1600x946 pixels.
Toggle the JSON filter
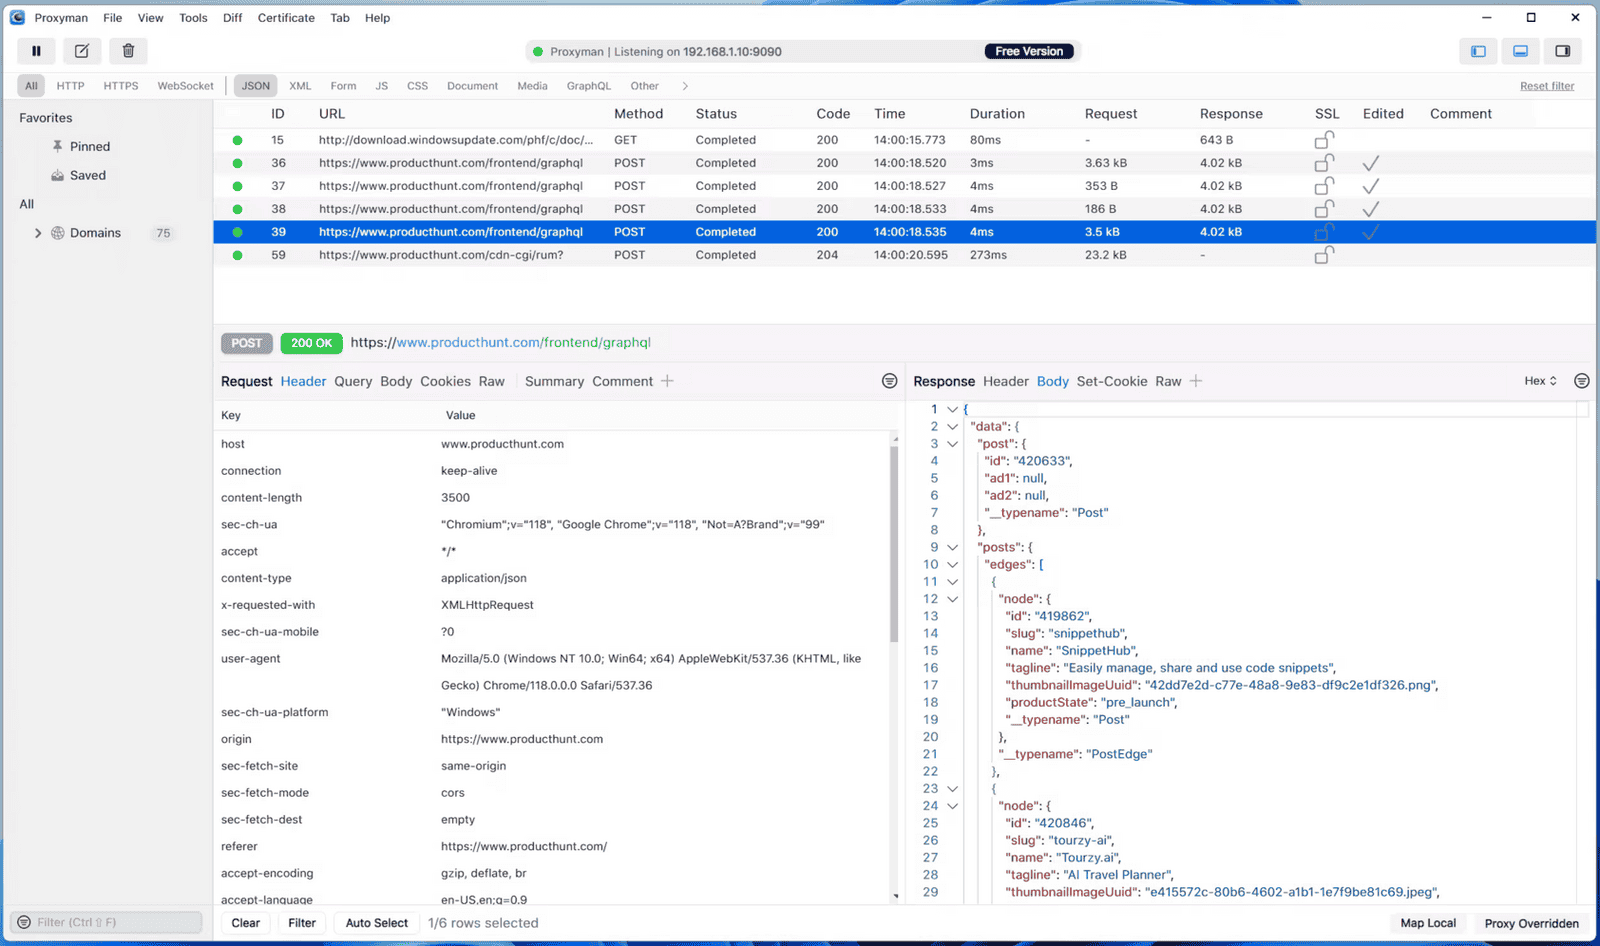click(255, 86)
